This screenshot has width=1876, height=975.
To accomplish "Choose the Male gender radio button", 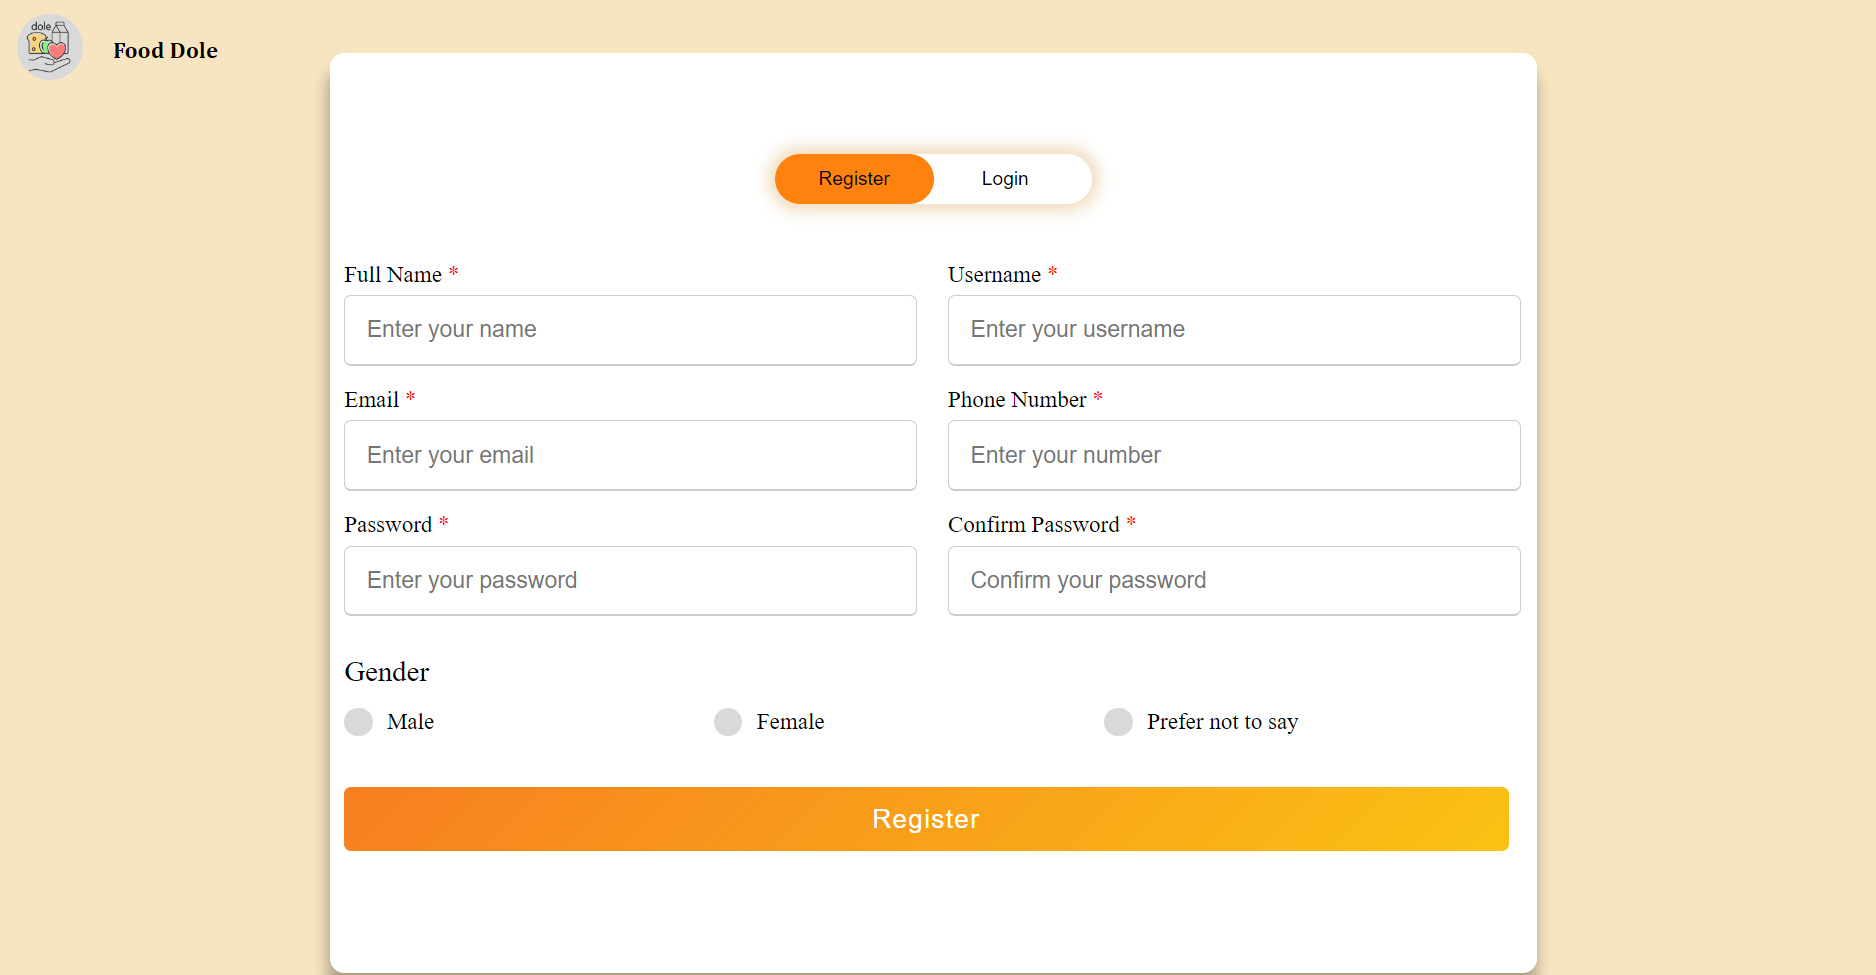I will click(358, 722).
